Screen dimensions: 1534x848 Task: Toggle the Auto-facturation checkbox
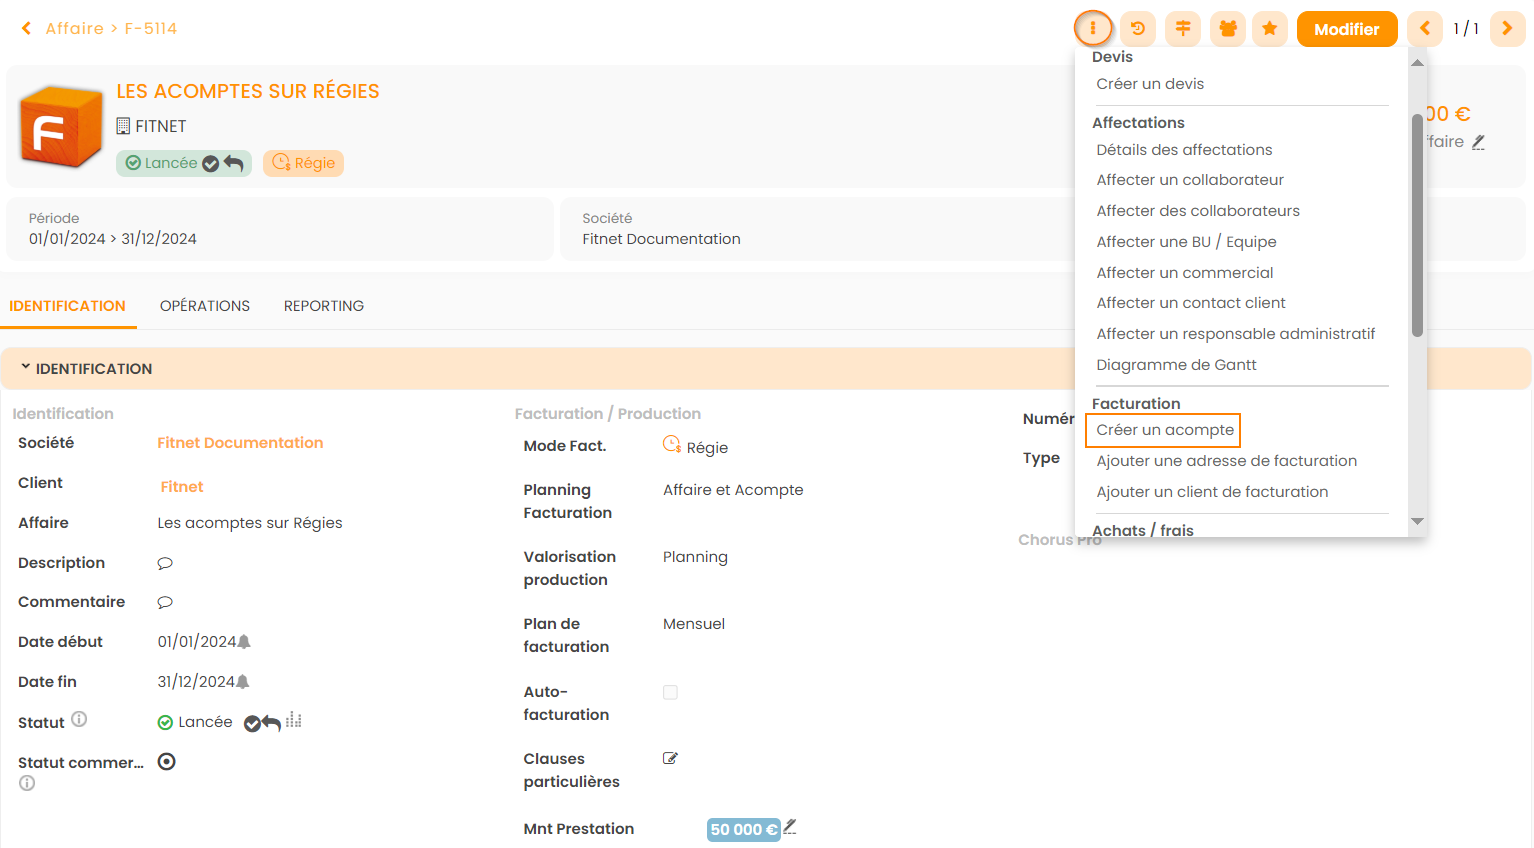click(x=670, y=692)
